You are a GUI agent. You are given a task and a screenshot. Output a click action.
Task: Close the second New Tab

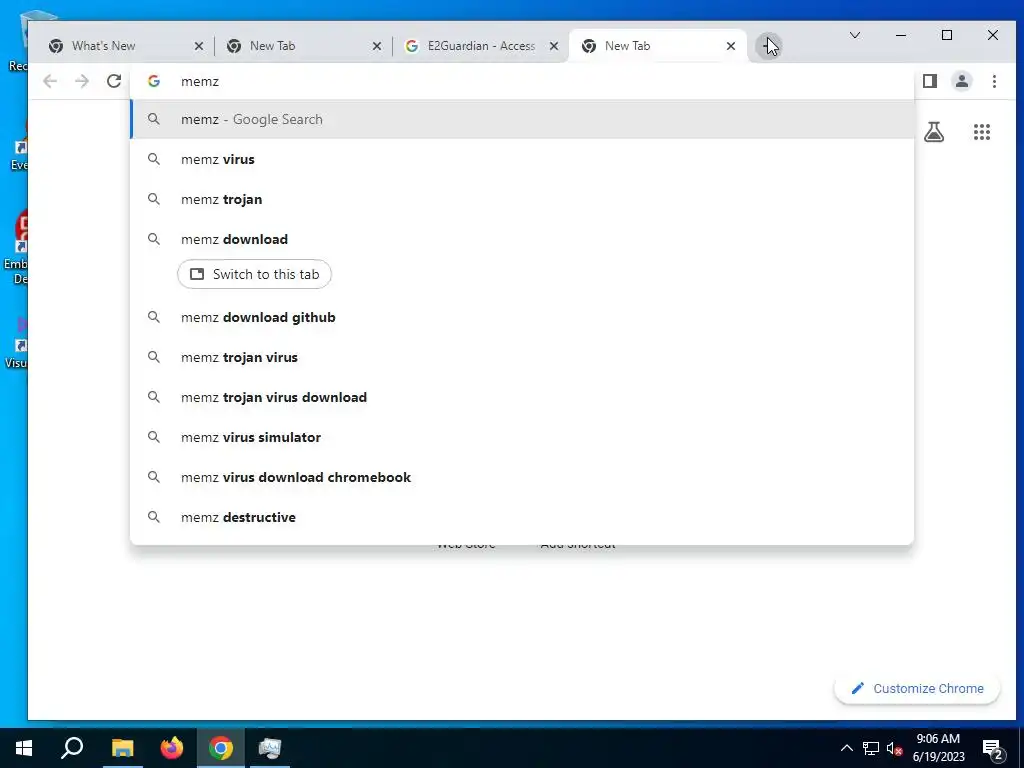(377, 46)
